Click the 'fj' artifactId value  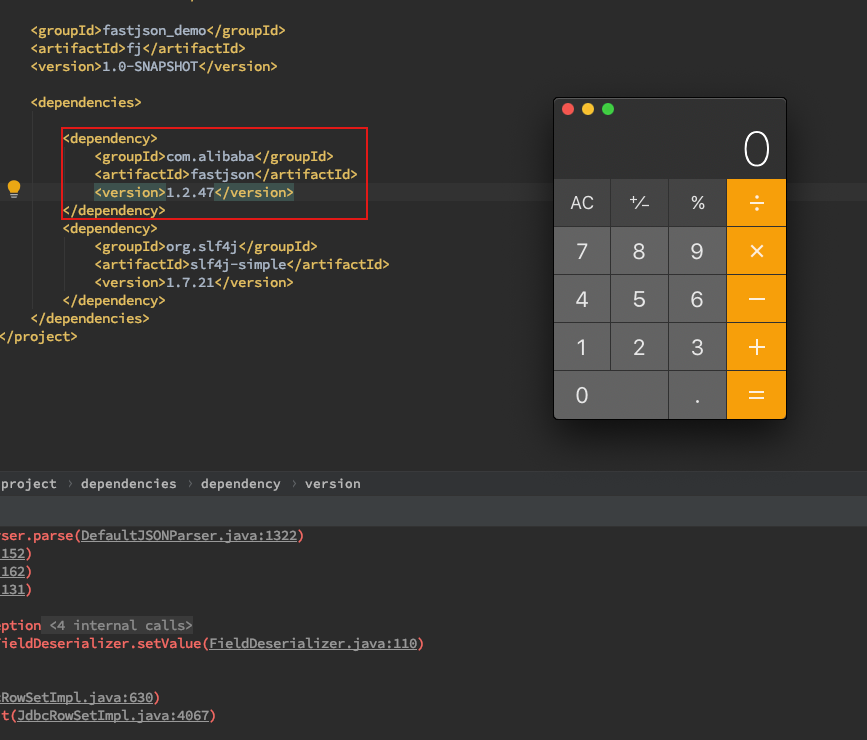(134, 49)
